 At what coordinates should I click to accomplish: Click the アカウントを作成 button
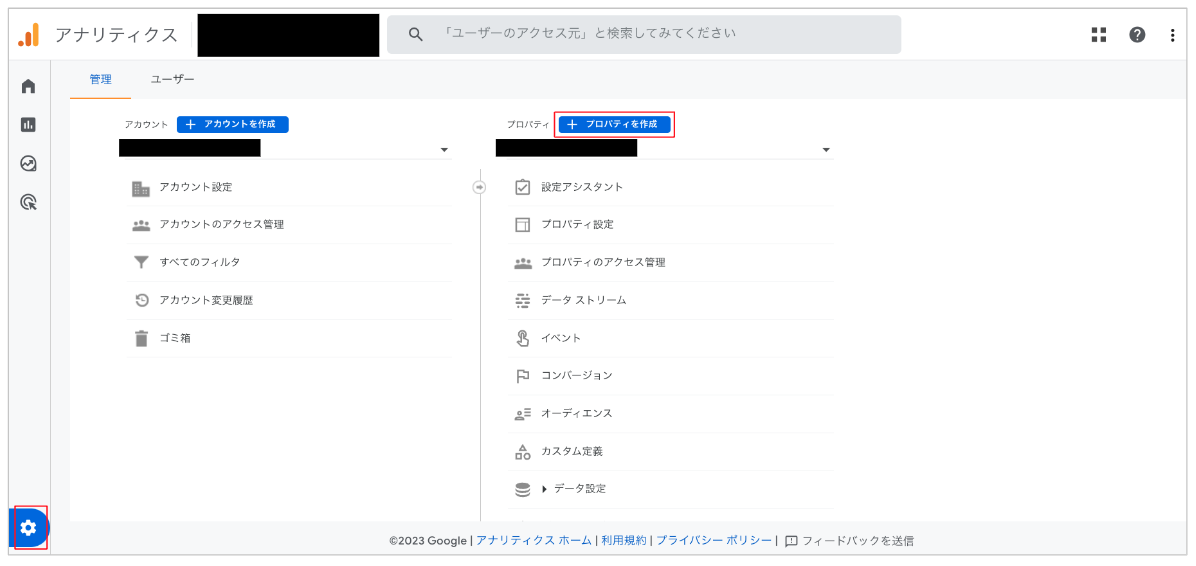coord(233,124)
